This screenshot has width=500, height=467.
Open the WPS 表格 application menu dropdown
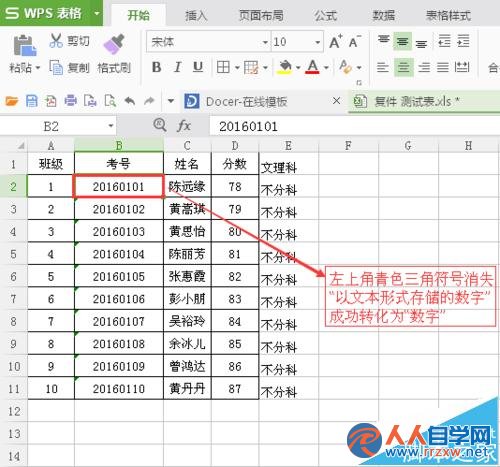click(97, 13)
